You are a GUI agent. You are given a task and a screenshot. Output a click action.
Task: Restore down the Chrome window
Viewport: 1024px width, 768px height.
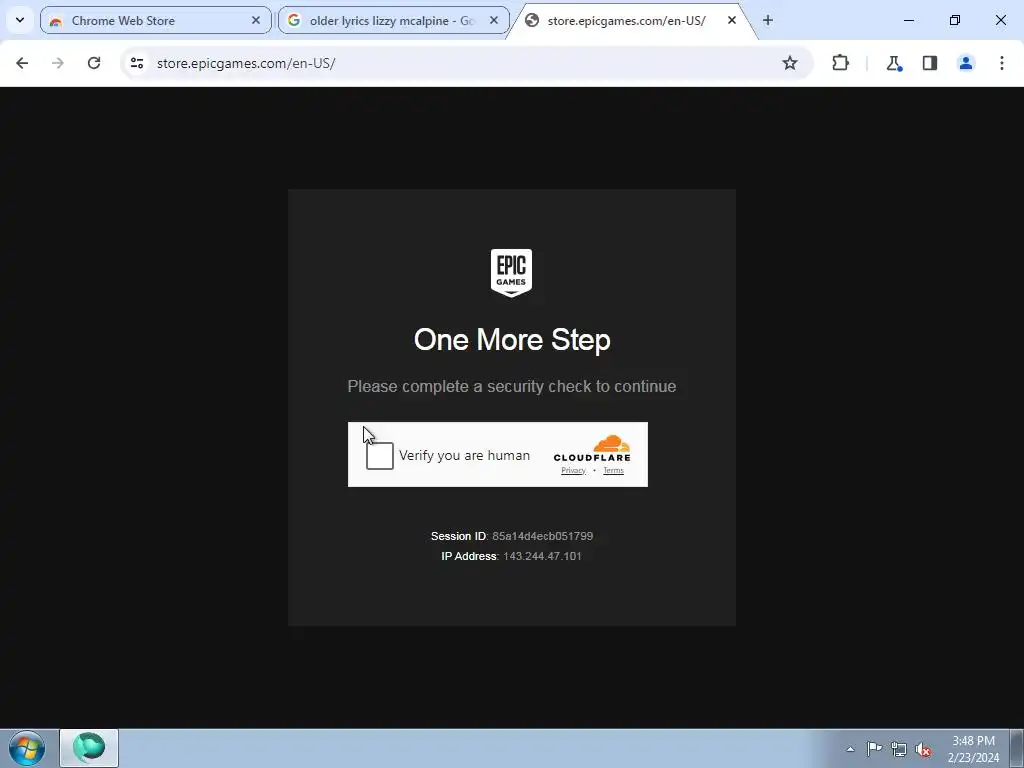pyautogui.click(x=955, y=20)
